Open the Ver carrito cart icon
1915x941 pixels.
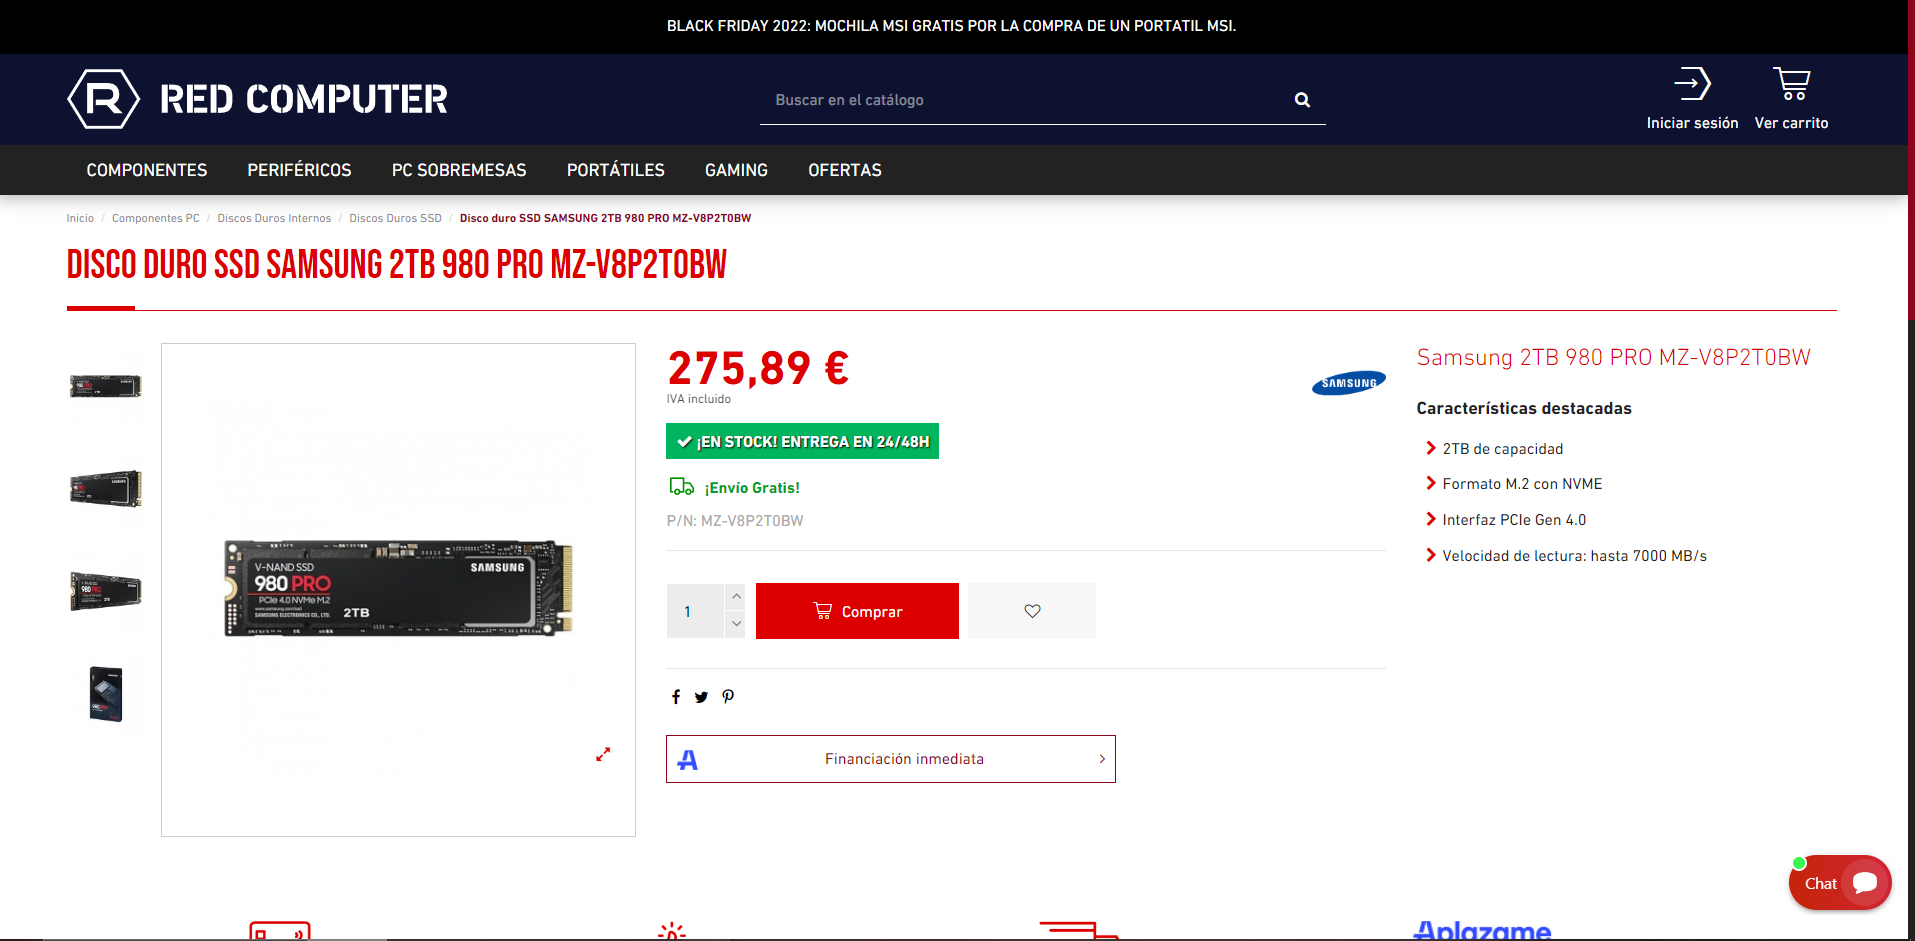[1791, 84]
